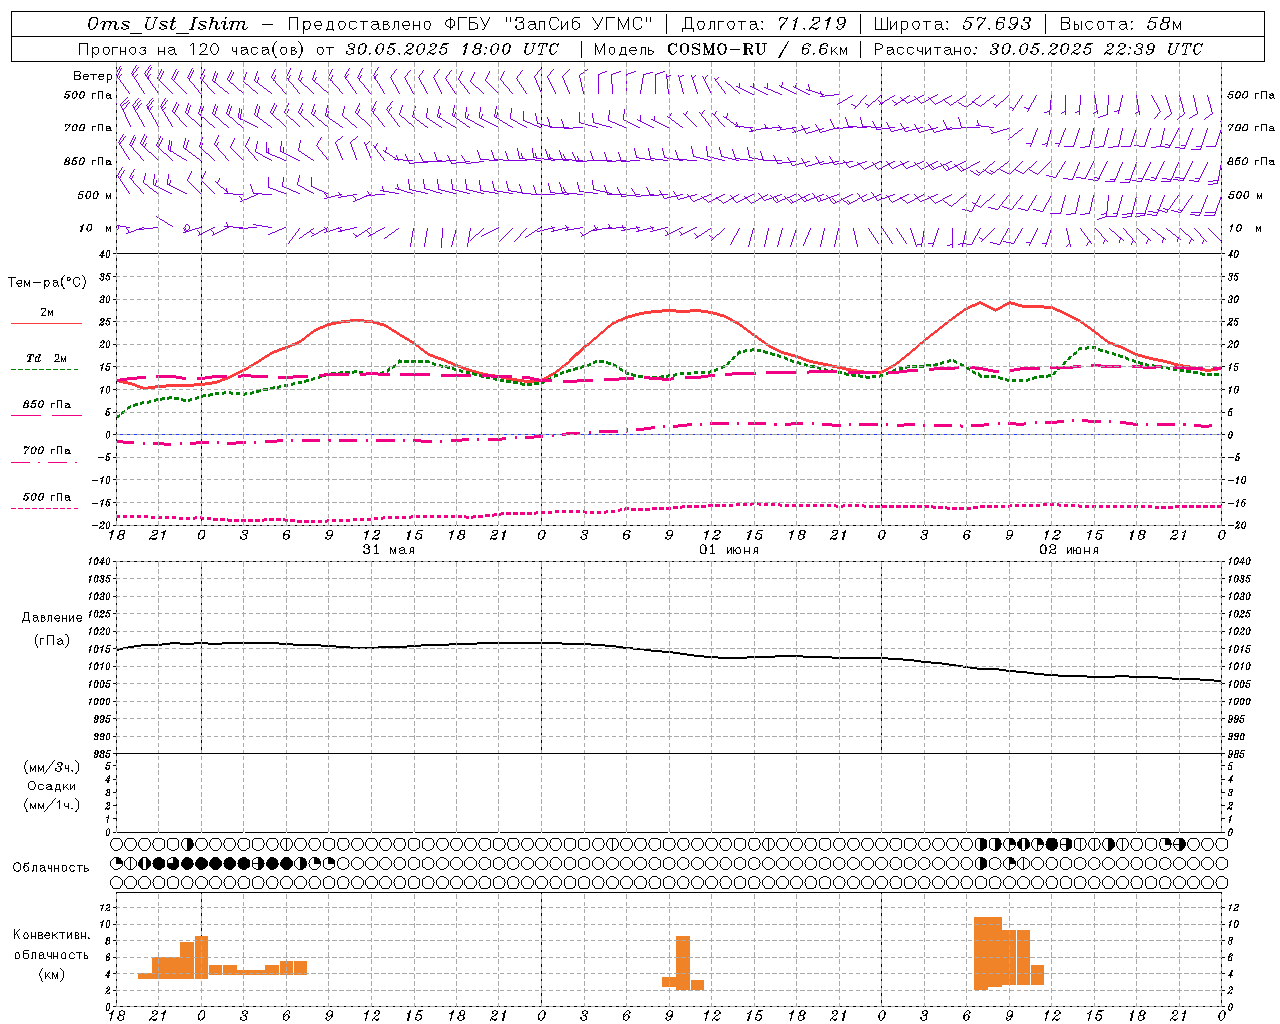Click the '31 мая' date label
The height and width of the screenshot is (1024, 1280).
click(x=389, y=549)
